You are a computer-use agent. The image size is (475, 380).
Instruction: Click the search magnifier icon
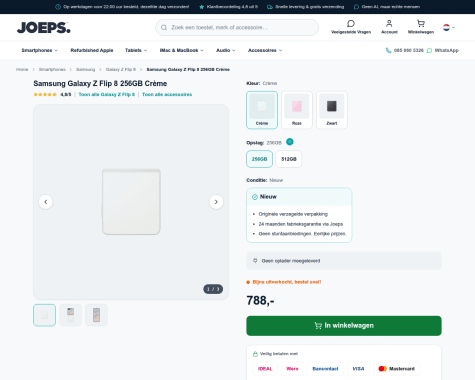pos(164,27)
